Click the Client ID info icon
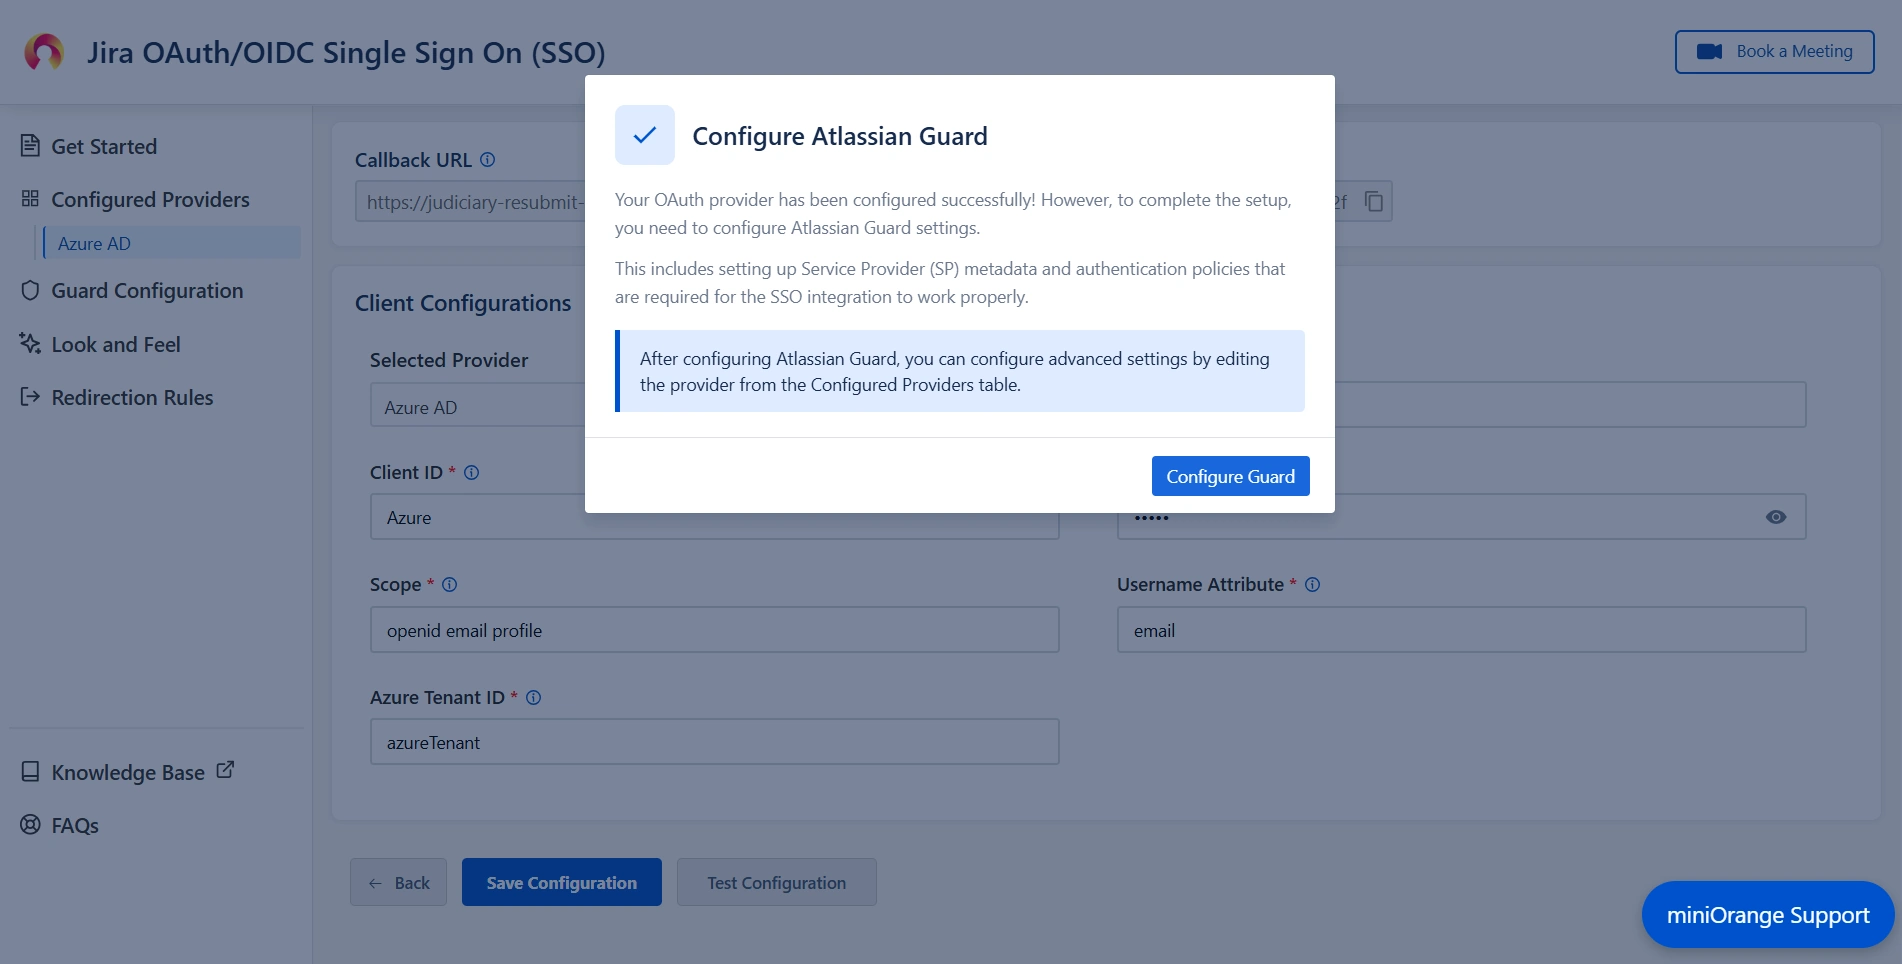The height and width of the screenshot is (964, 1902). coord(472,473)
